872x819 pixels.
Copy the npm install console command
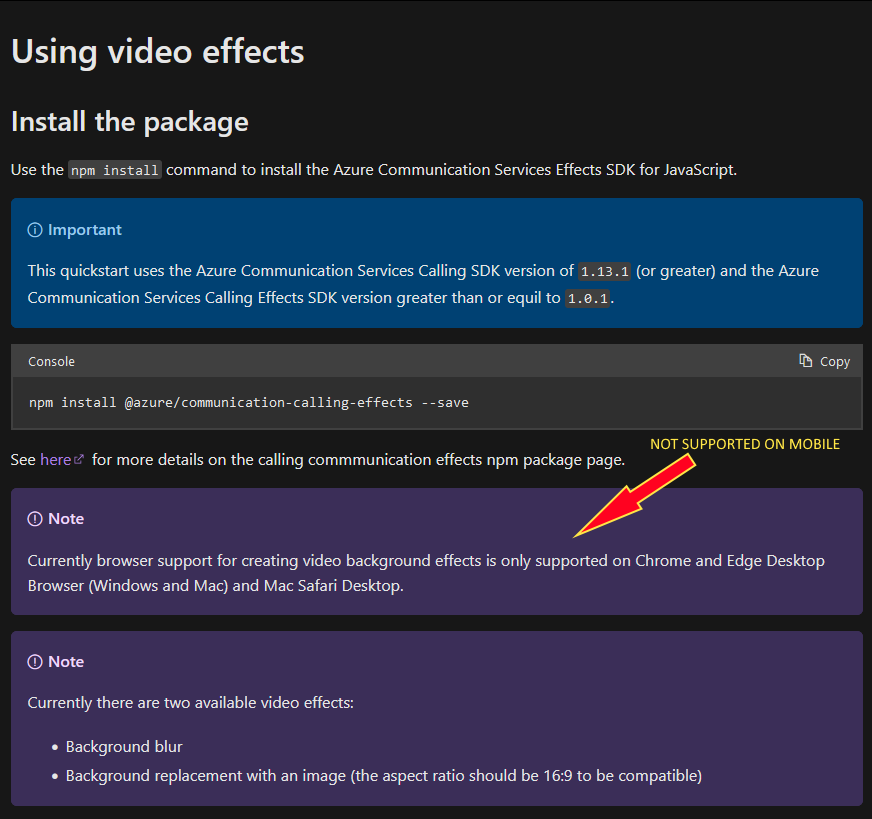tap(824, 361)
